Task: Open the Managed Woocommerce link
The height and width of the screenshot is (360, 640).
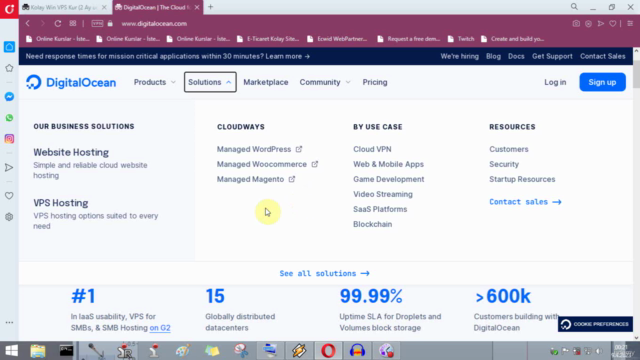Action: coord(267,164)
